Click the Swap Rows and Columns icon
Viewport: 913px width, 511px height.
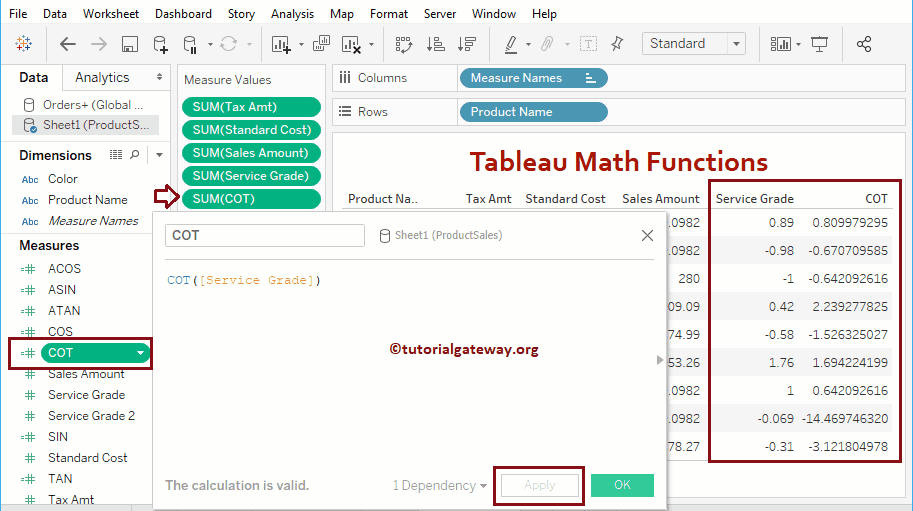(404, 44)
